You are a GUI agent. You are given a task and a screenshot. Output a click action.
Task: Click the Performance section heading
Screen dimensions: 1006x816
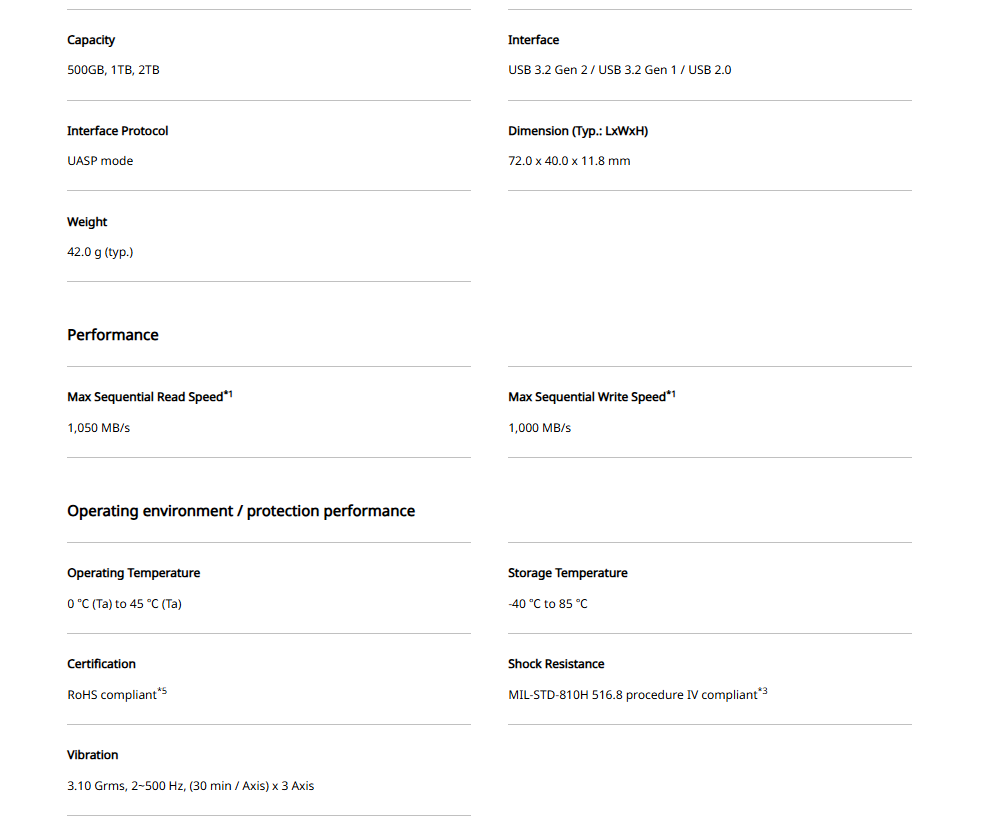[113, 335]
